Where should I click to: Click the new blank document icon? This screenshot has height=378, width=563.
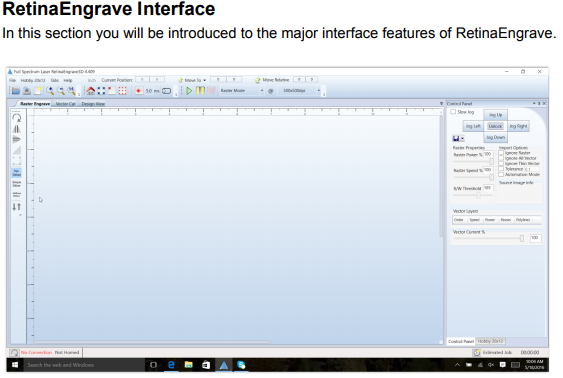(37, 91)
